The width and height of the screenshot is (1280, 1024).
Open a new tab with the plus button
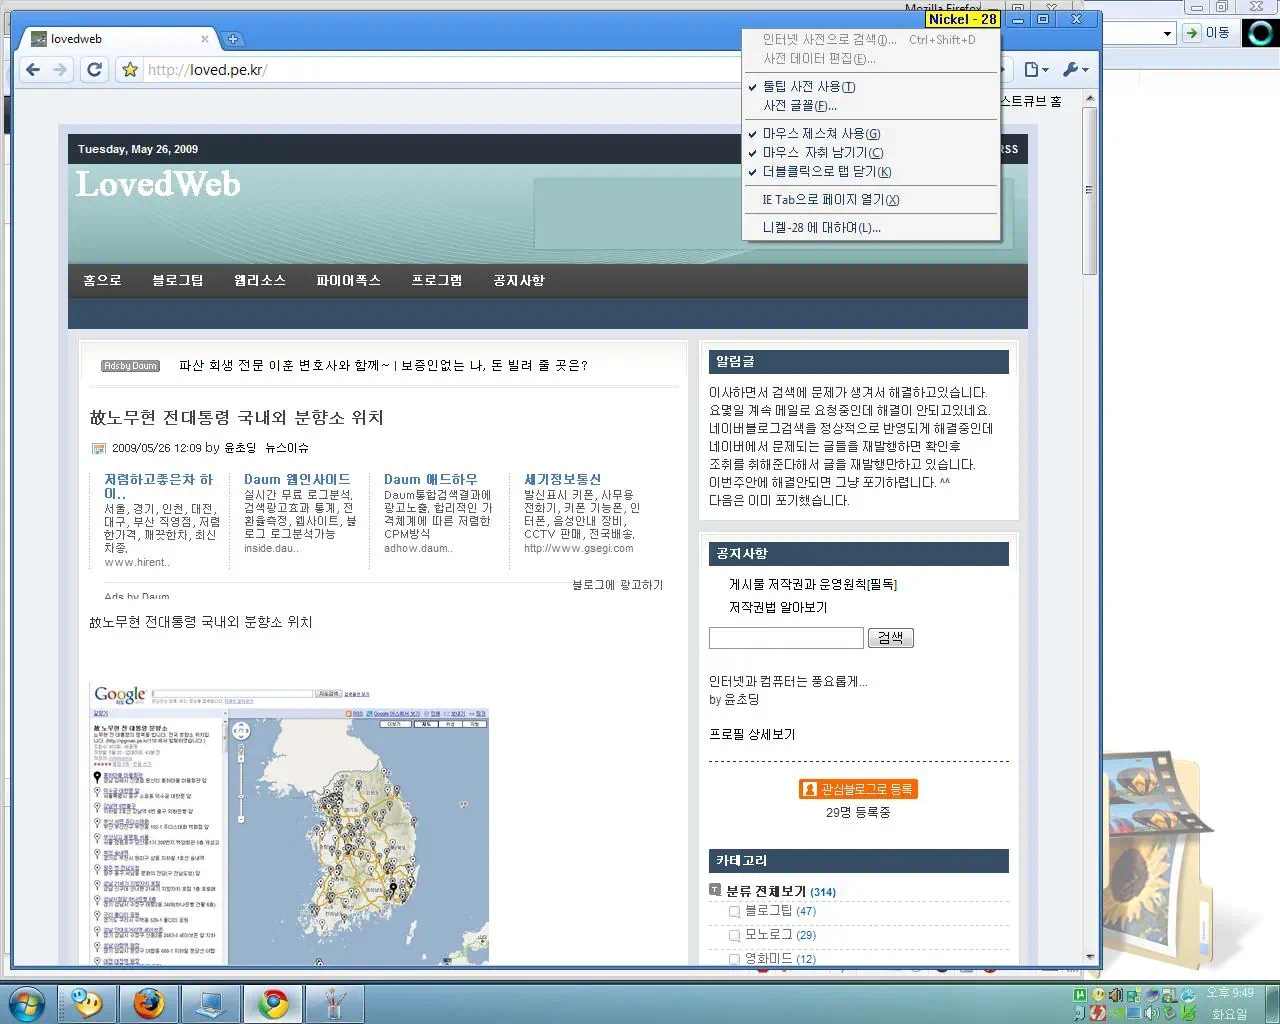point(233,39)
